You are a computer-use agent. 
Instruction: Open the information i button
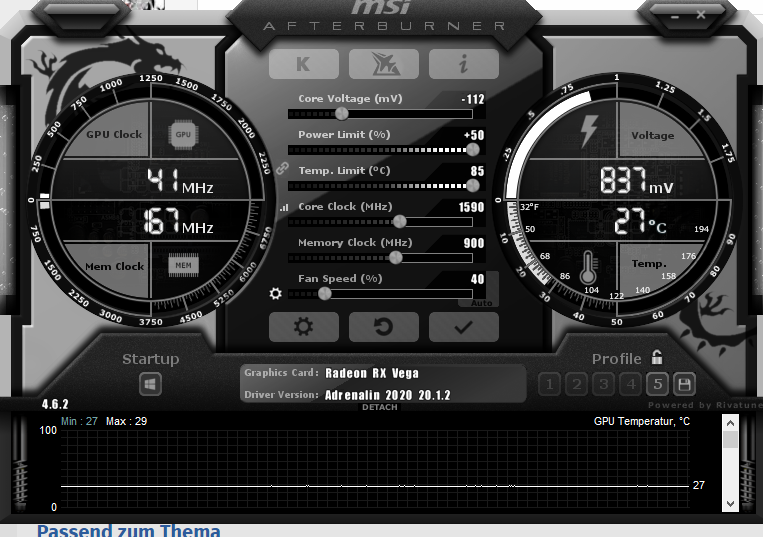click(x=464, y=64)
